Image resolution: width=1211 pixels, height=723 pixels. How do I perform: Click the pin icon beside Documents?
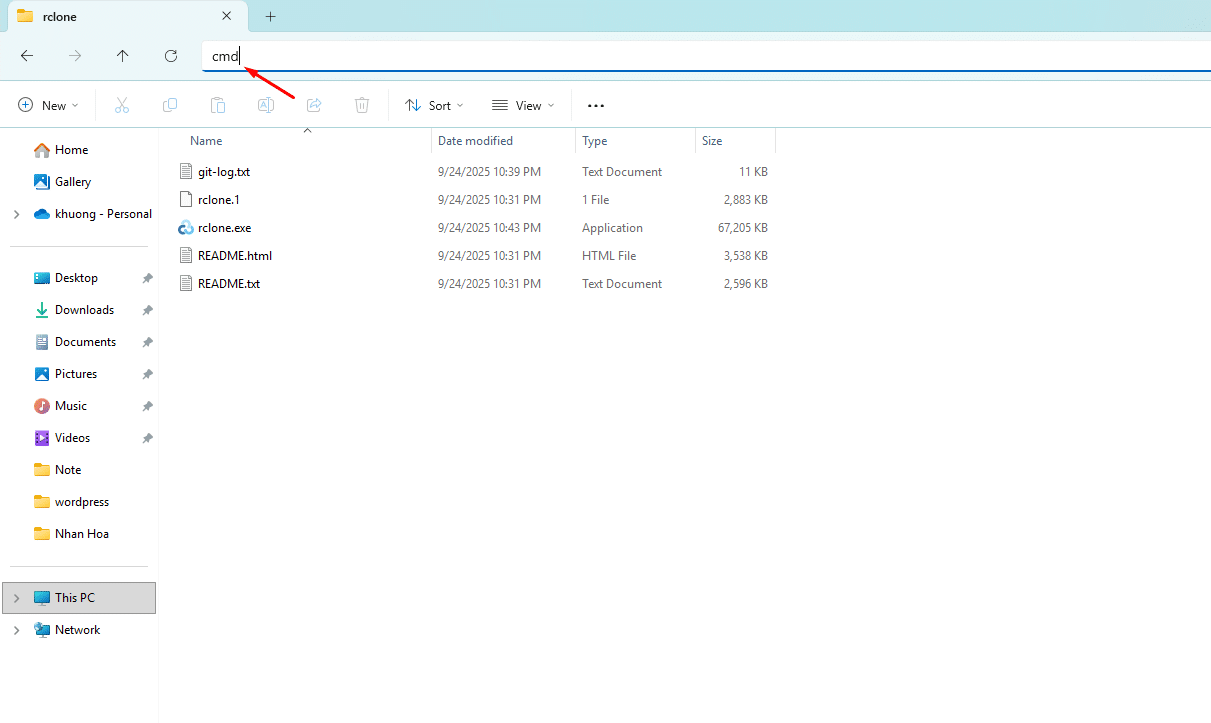pos(147,342)
